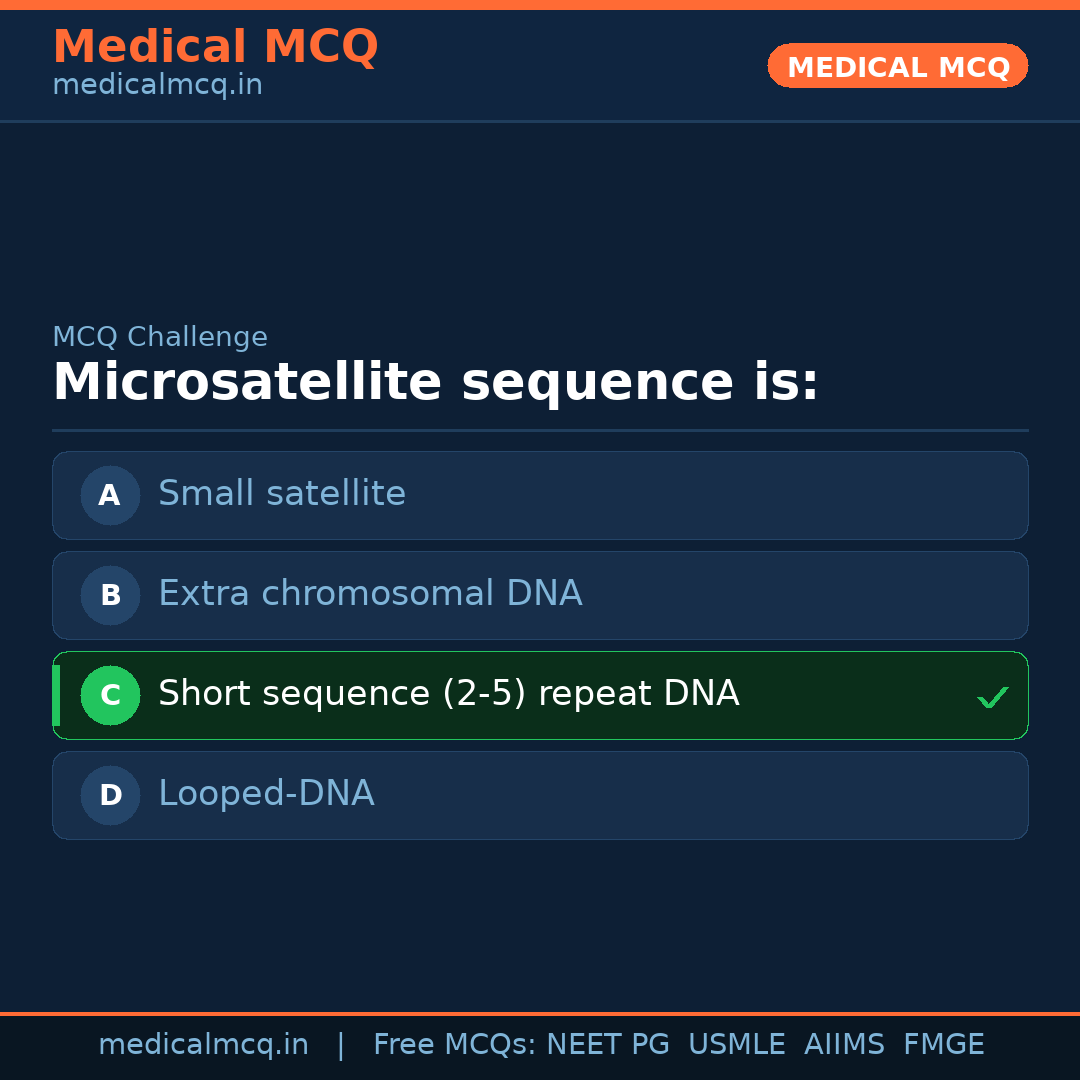Click the "MCQ Challenge" label

click(x=160, y=337)
